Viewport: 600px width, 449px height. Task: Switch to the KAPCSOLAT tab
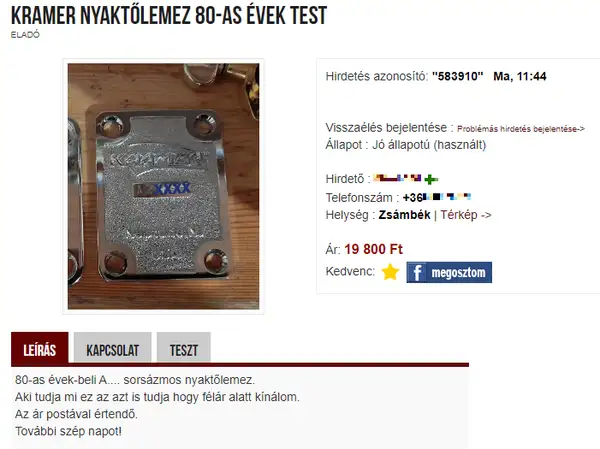[112, 347]
